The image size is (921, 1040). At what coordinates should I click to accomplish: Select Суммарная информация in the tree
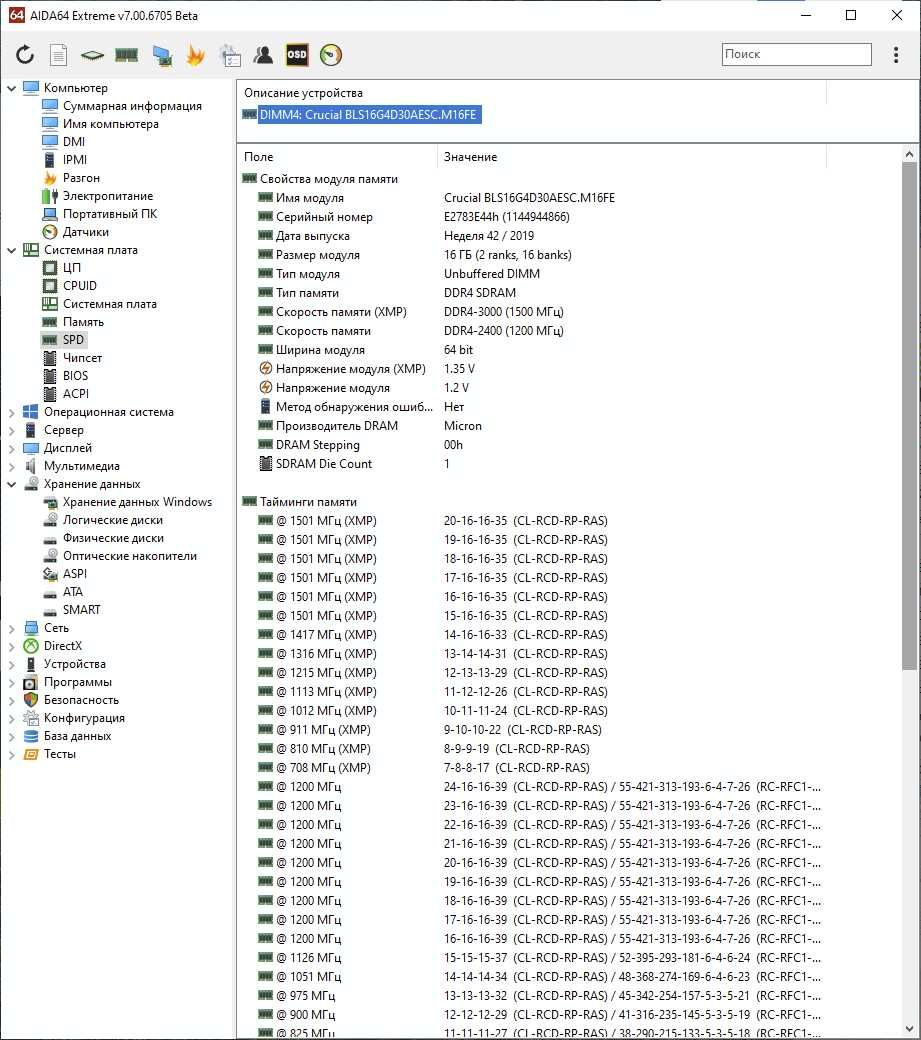tap(132, 105)
